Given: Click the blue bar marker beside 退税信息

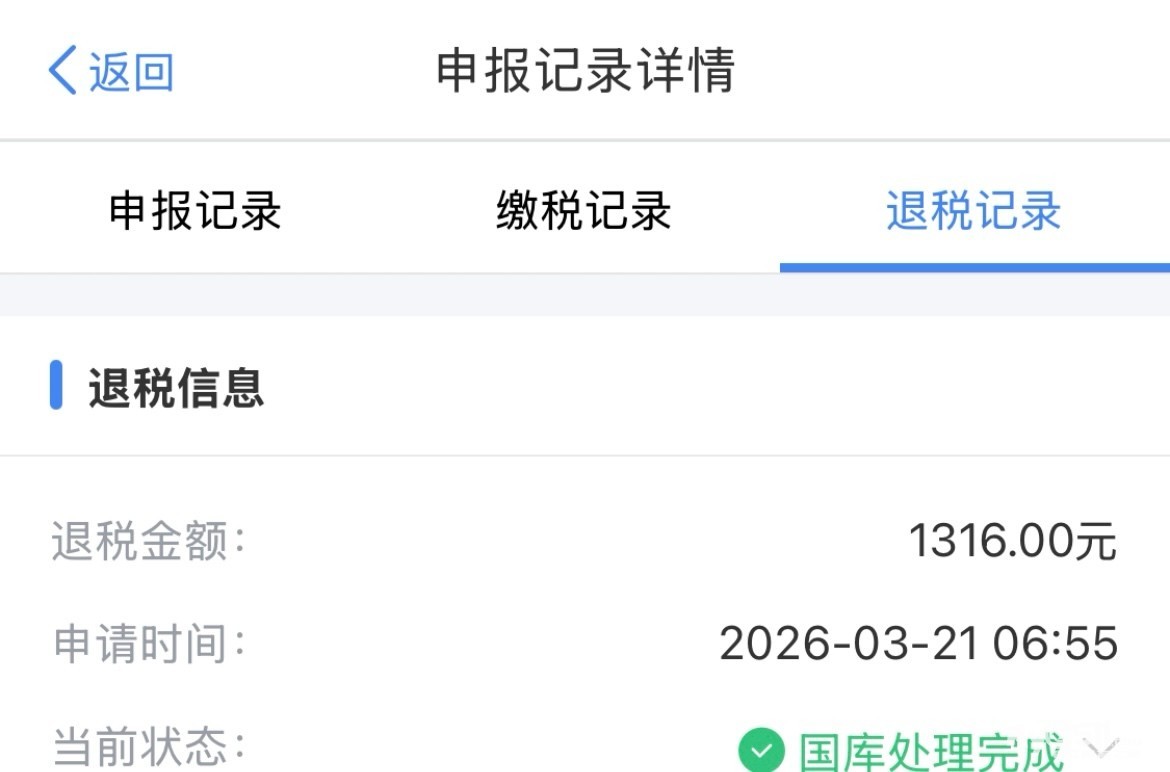Looking at the screenshot, I should (x=56, y=385).
